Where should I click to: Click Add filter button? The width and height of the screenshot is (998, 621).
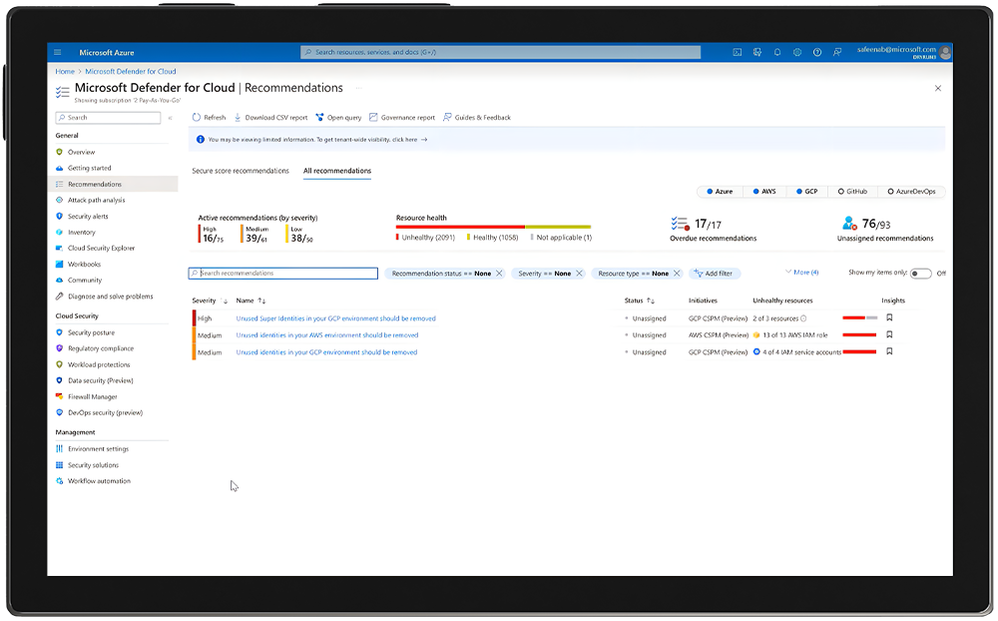point(713,274)
